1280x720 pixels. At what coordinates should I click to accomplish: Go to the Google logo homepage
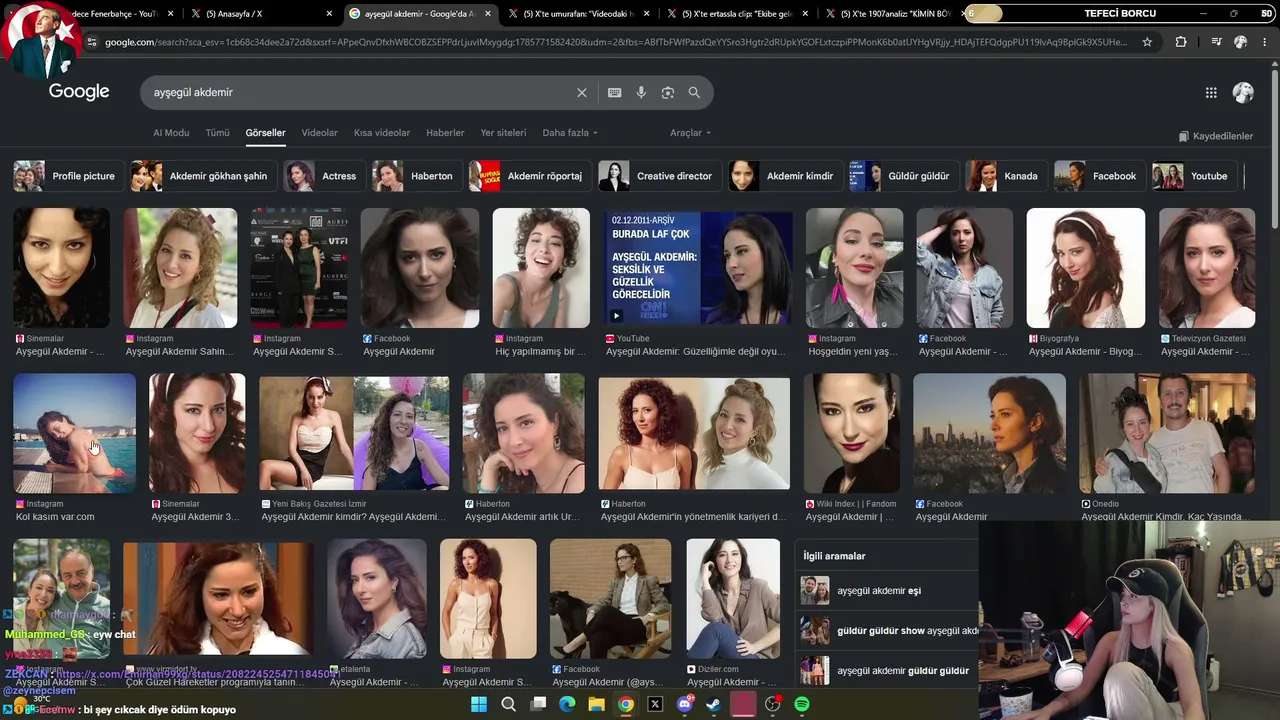79,92
